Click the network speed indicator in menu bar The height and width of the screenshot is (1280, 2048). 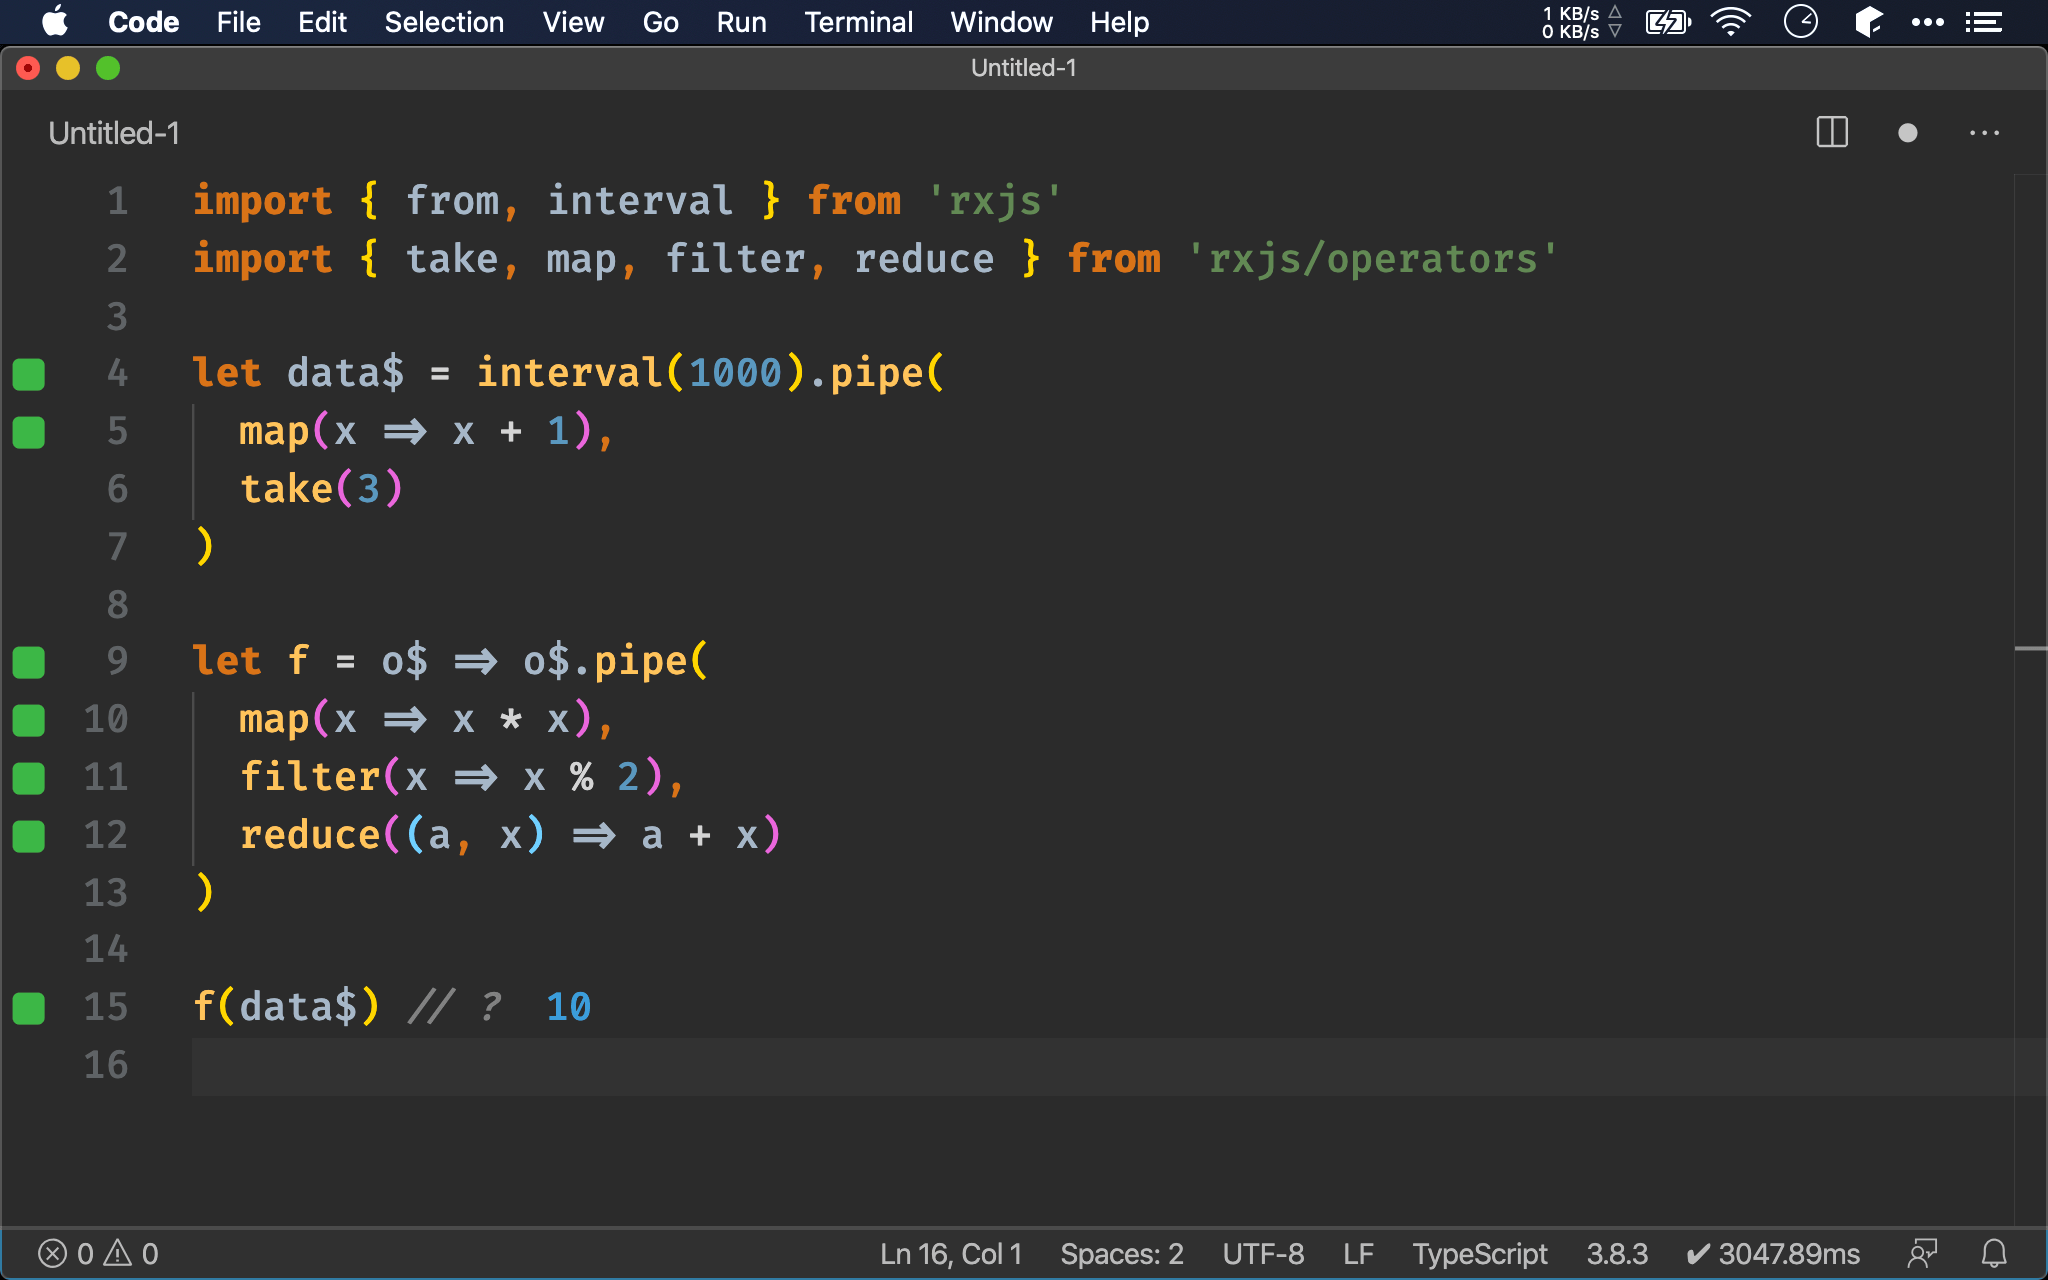pos(1582,22)
